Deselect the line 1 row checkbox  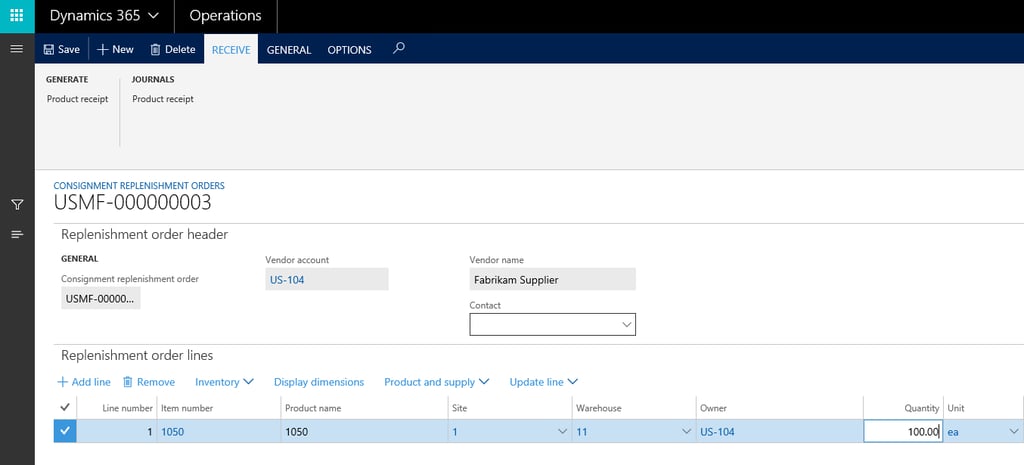click(65, 431)
